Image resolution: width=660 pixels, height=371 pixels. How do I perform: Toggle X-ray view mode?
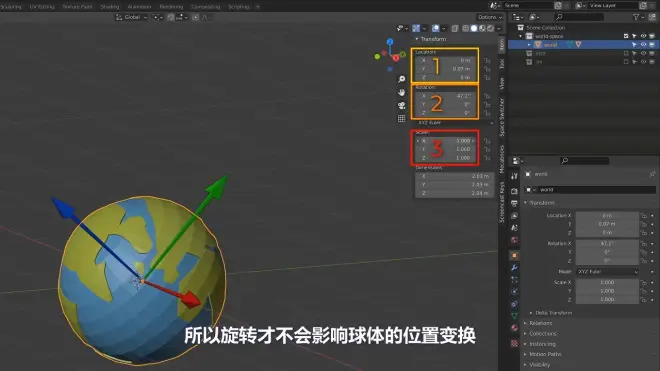point(455,28)
